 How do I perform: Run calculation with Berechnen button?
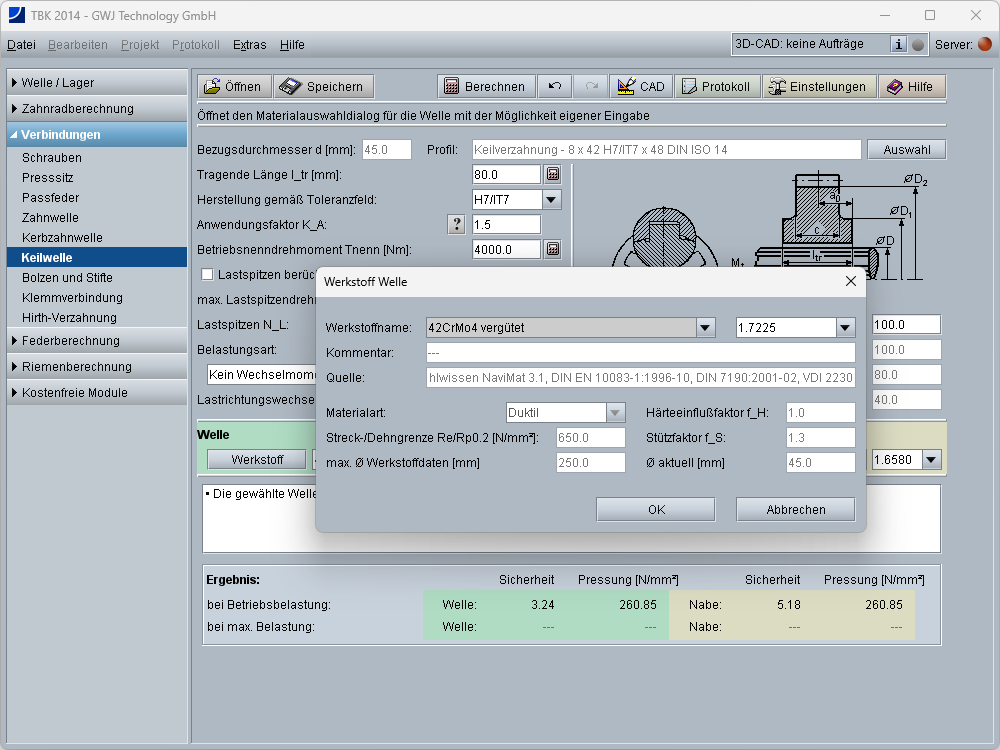(x=485, y=86)
